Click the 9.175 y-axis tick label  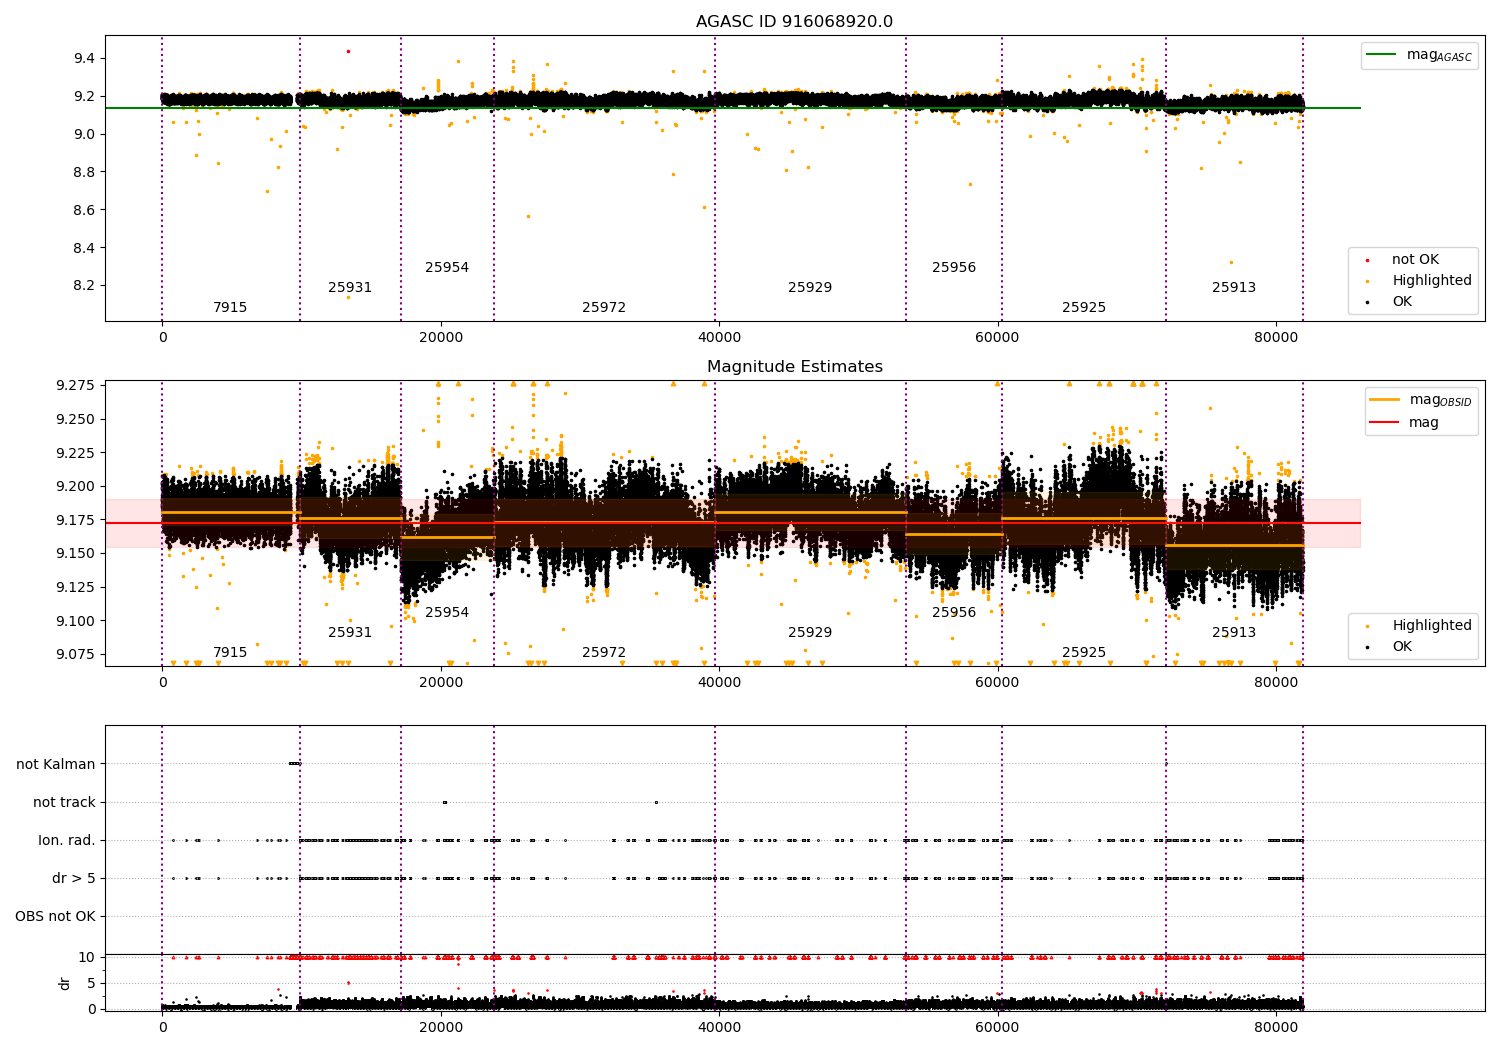tap(76, 520)
